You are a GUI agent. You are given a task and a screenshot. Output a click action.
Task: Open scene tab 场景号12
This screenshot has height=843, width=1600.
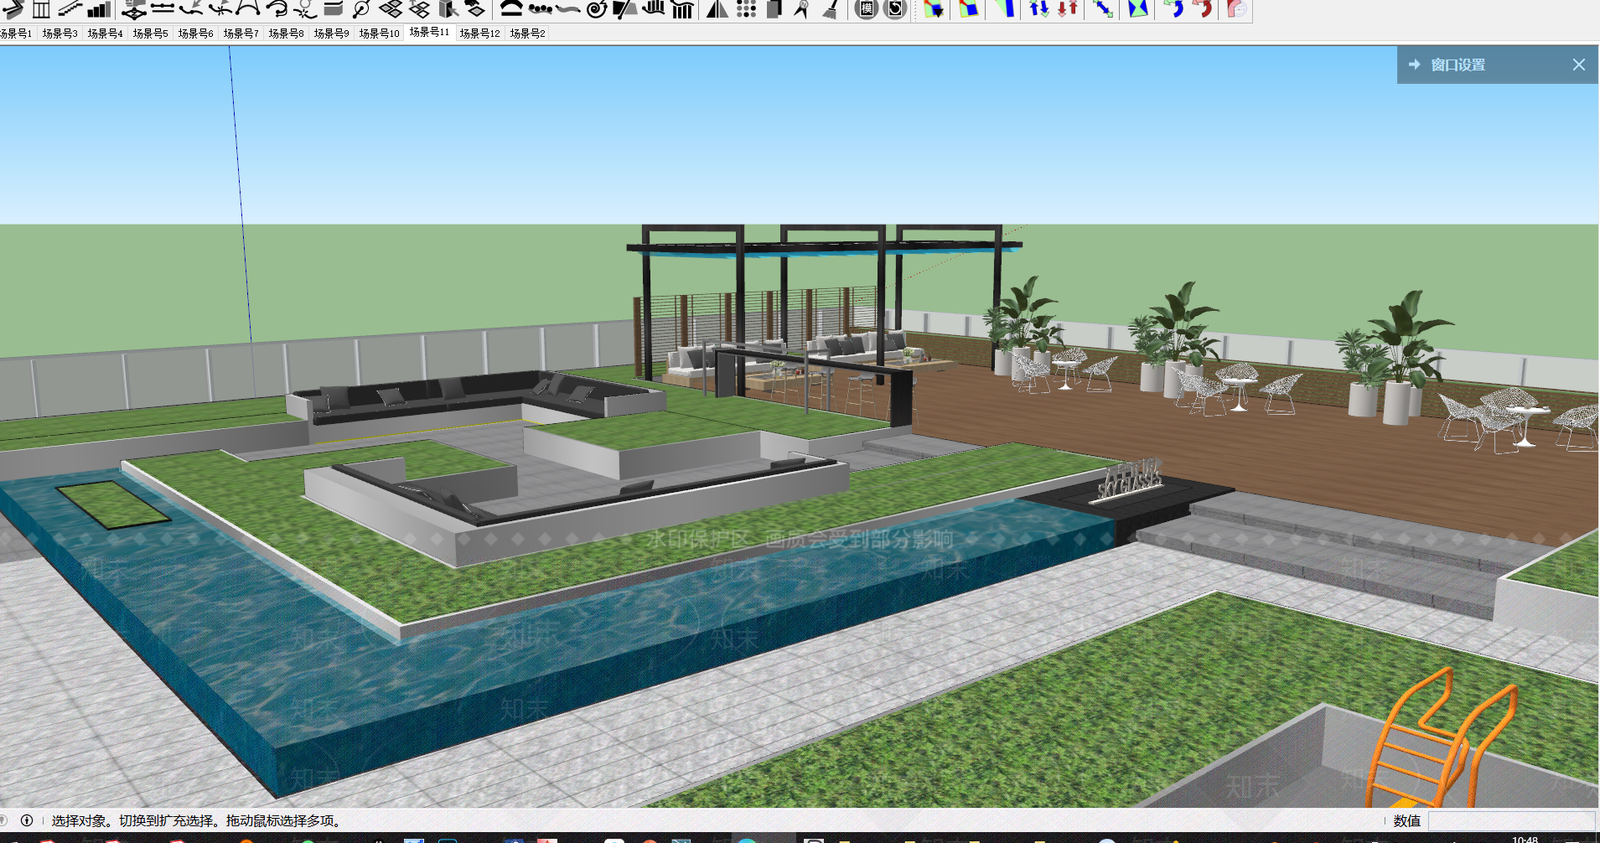(480, 33)
